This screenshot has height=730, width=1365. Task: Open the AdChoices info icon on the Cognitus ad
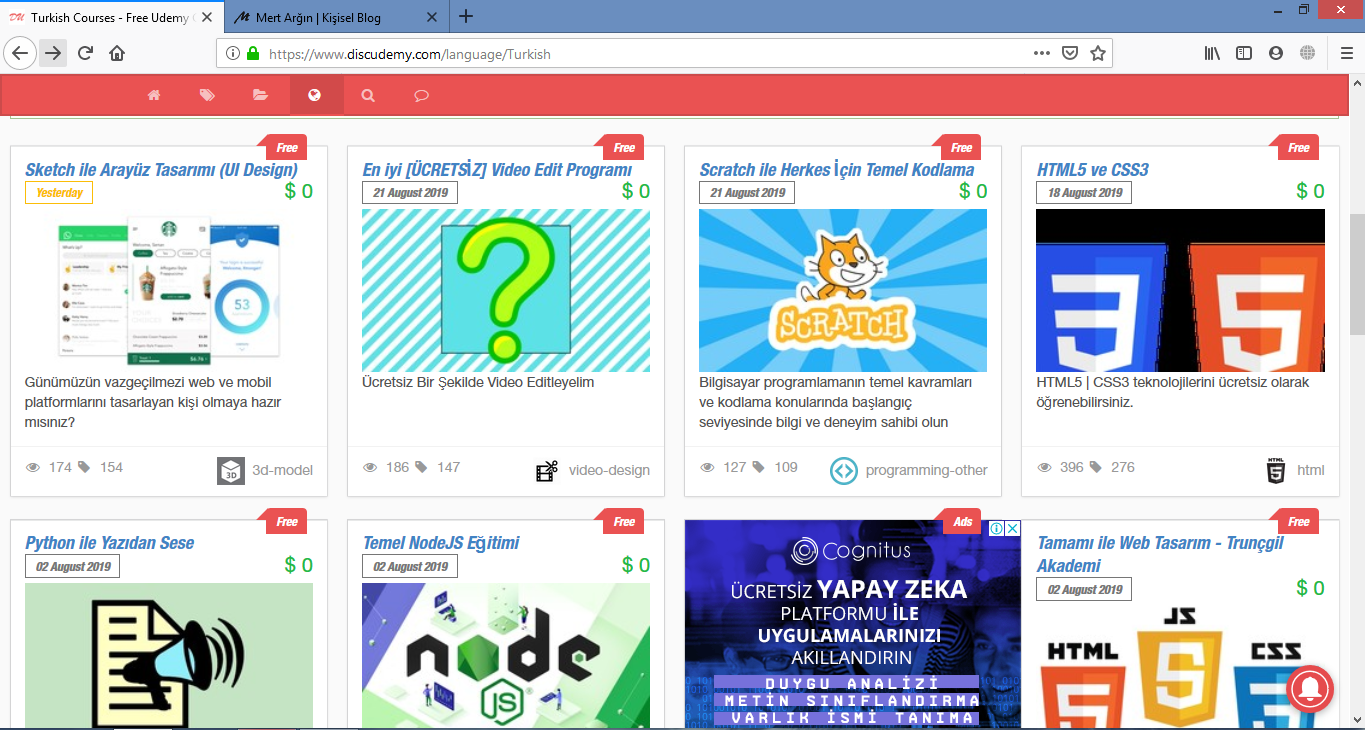point(997,528)
